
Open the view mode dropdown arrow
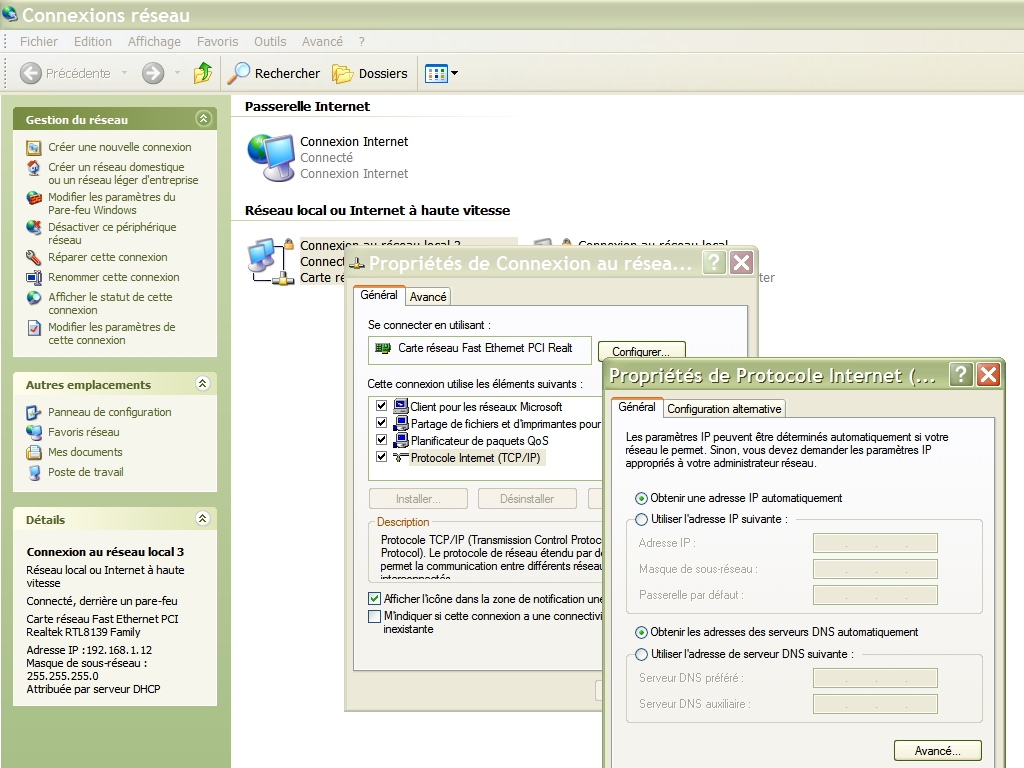[455, 73]
